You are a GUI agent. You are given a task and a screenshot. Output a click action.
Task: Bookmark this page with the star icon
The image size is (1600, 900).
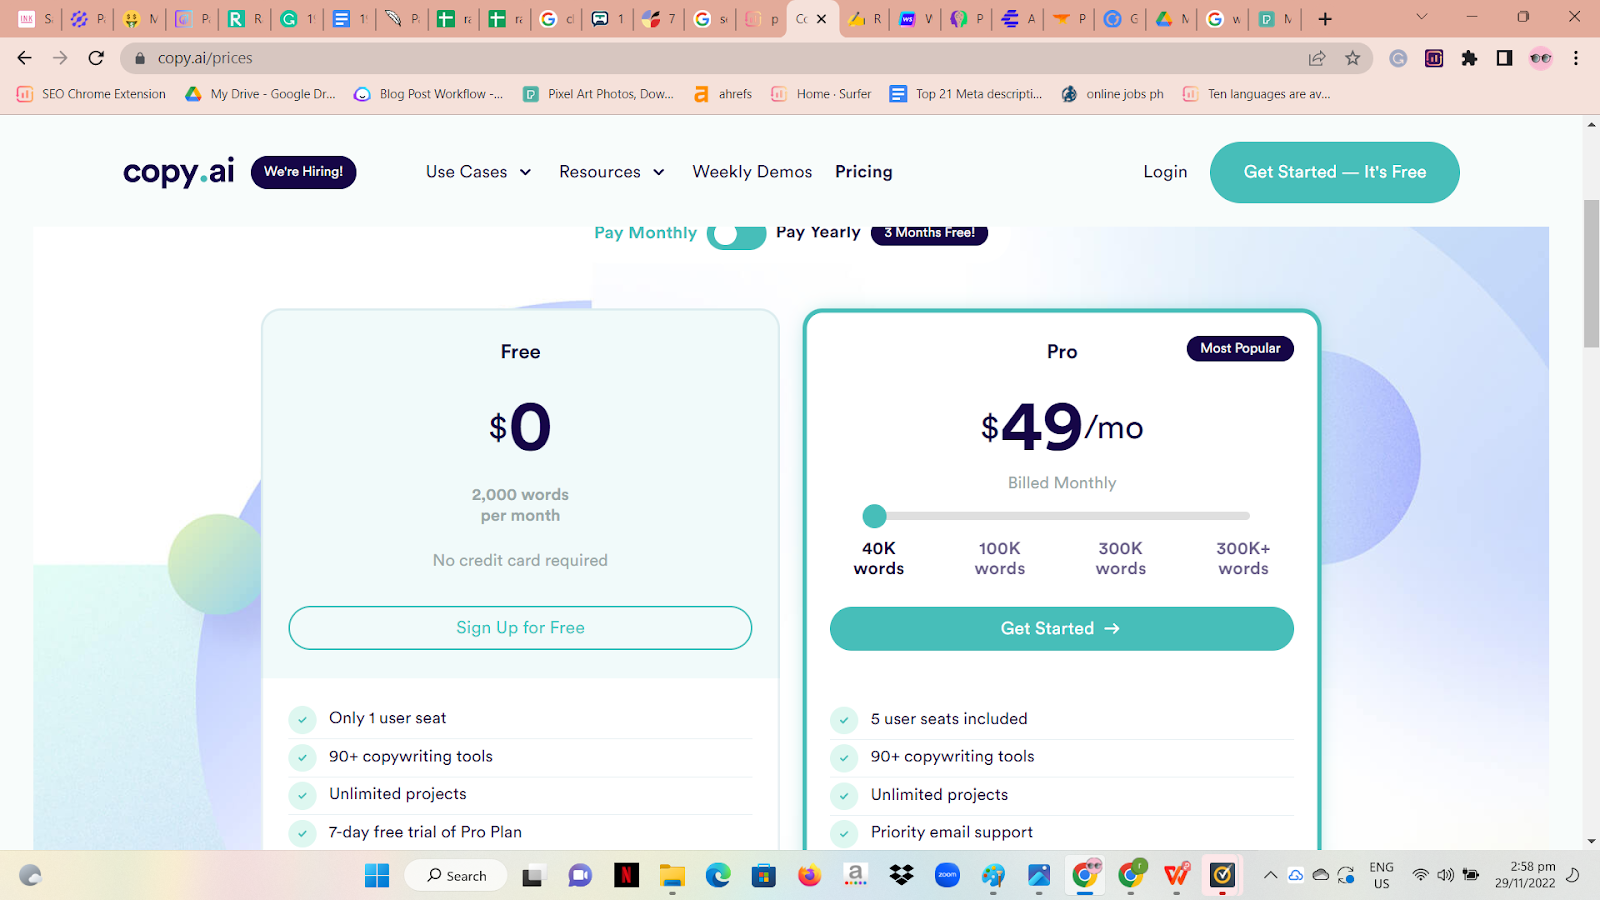click(x=1353, y=58)
